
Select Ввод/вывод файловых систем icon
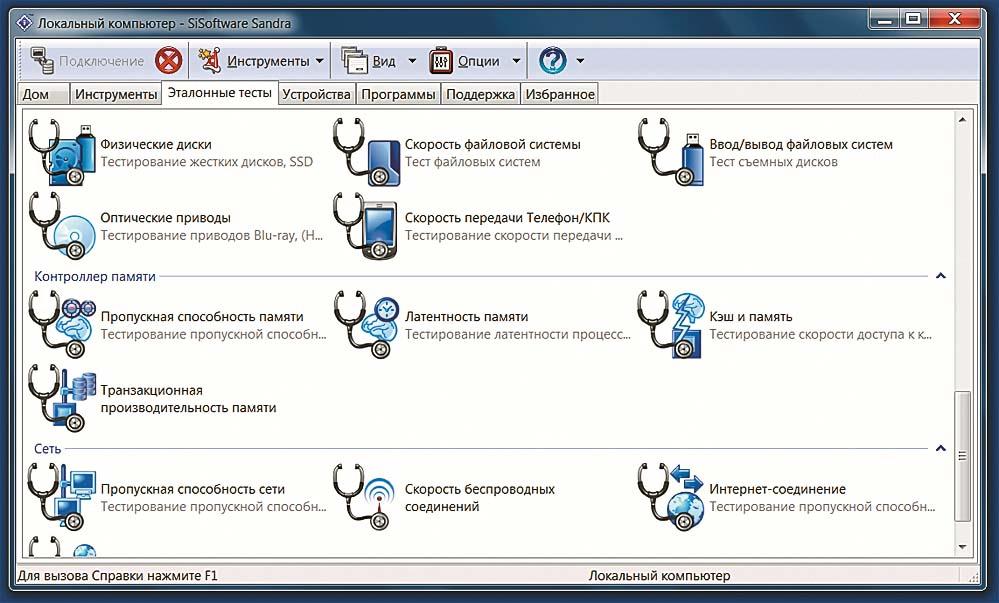671,152
